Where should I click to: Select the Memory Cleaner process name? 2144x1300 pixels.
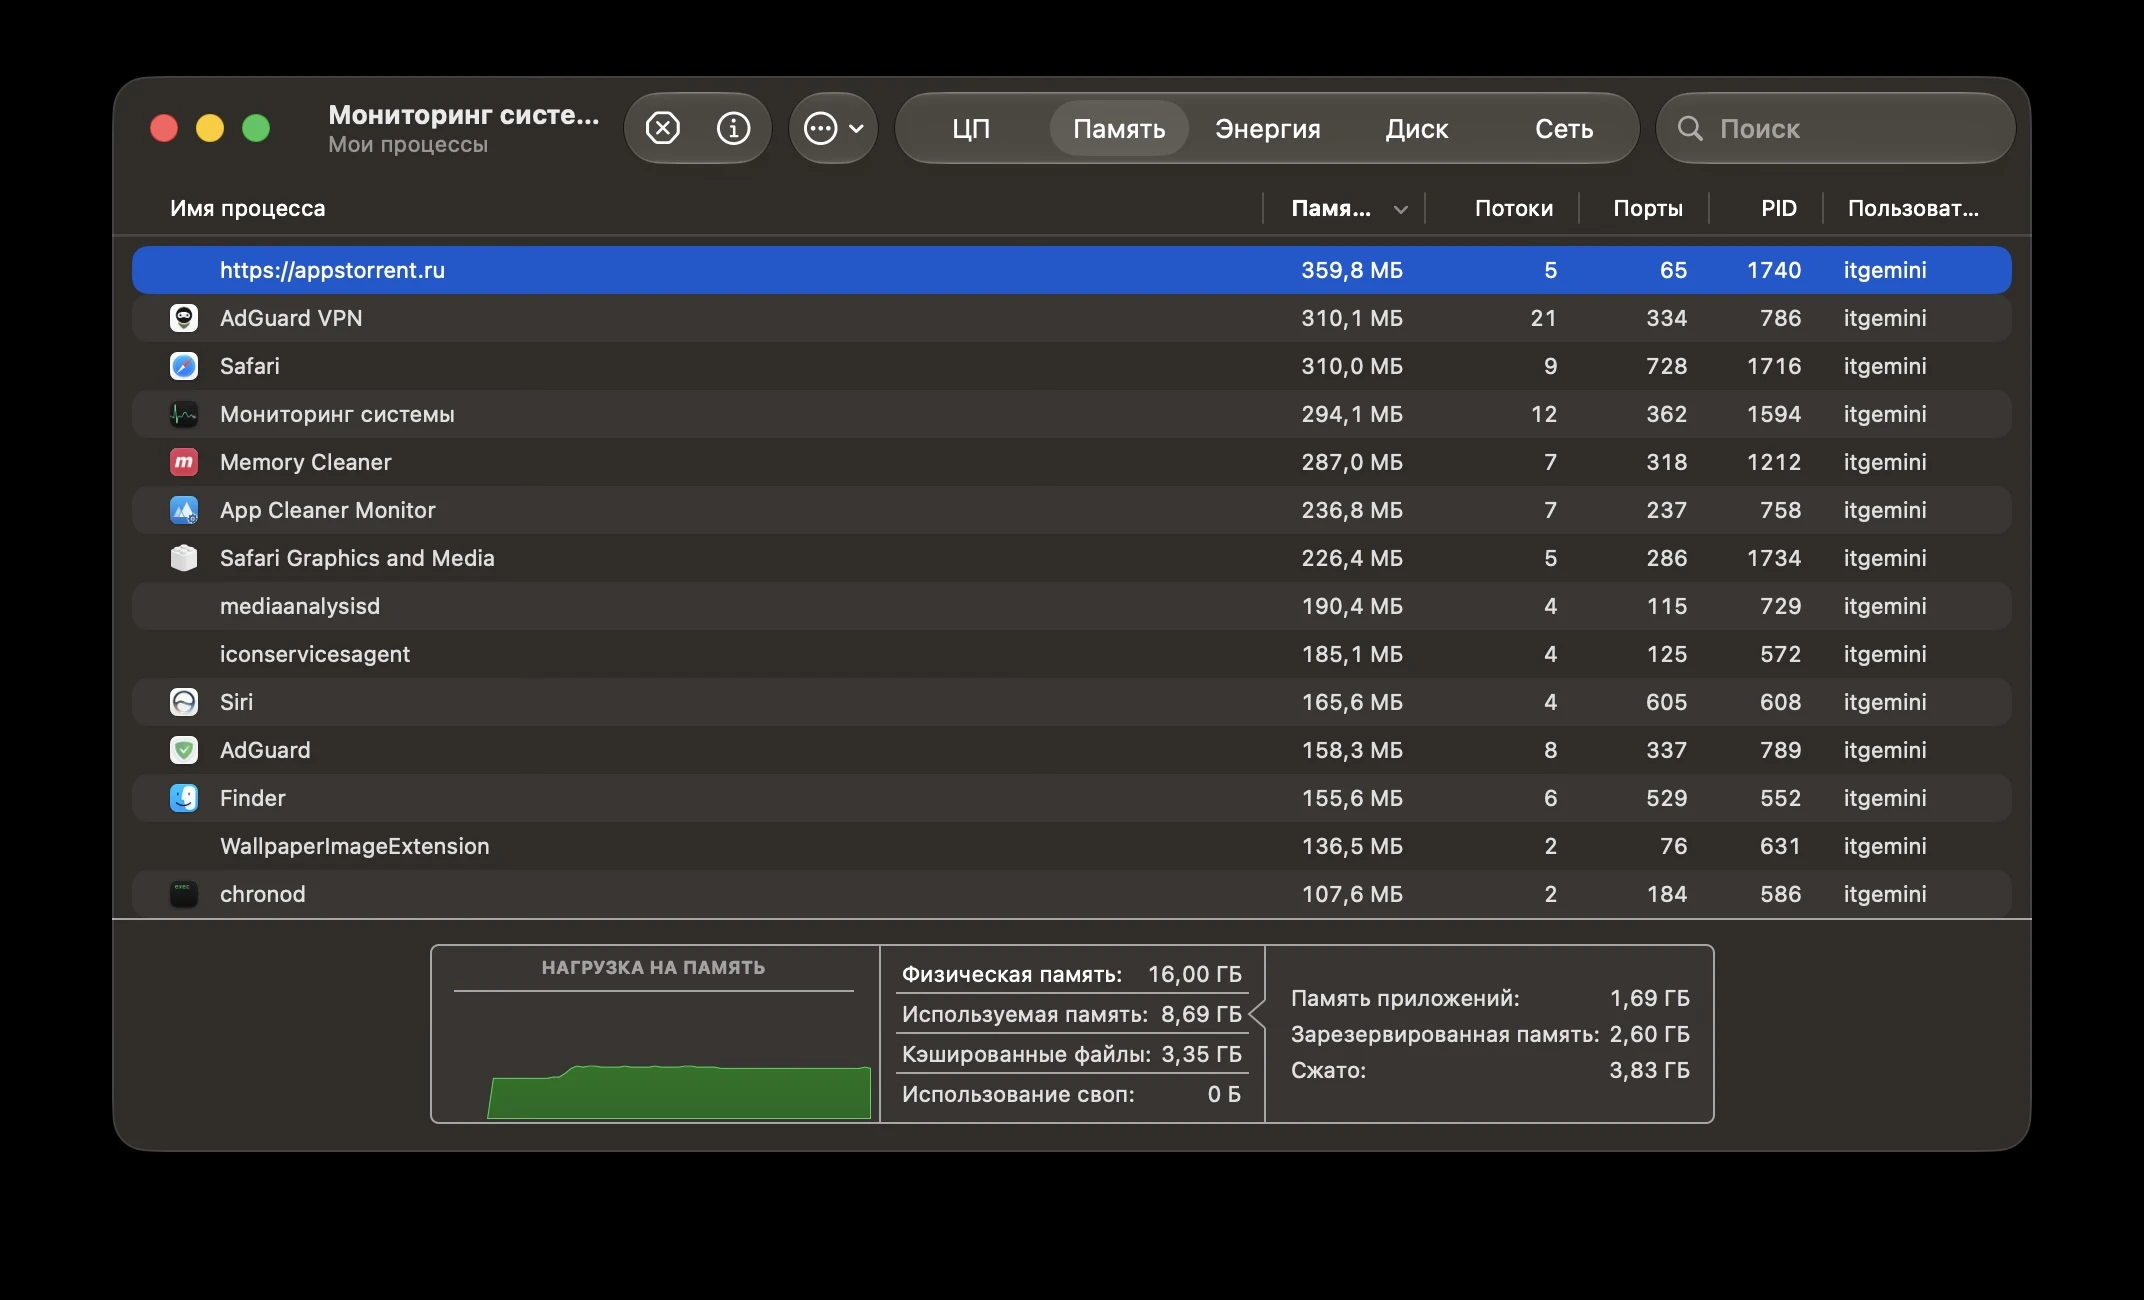[x=306, y=462]
